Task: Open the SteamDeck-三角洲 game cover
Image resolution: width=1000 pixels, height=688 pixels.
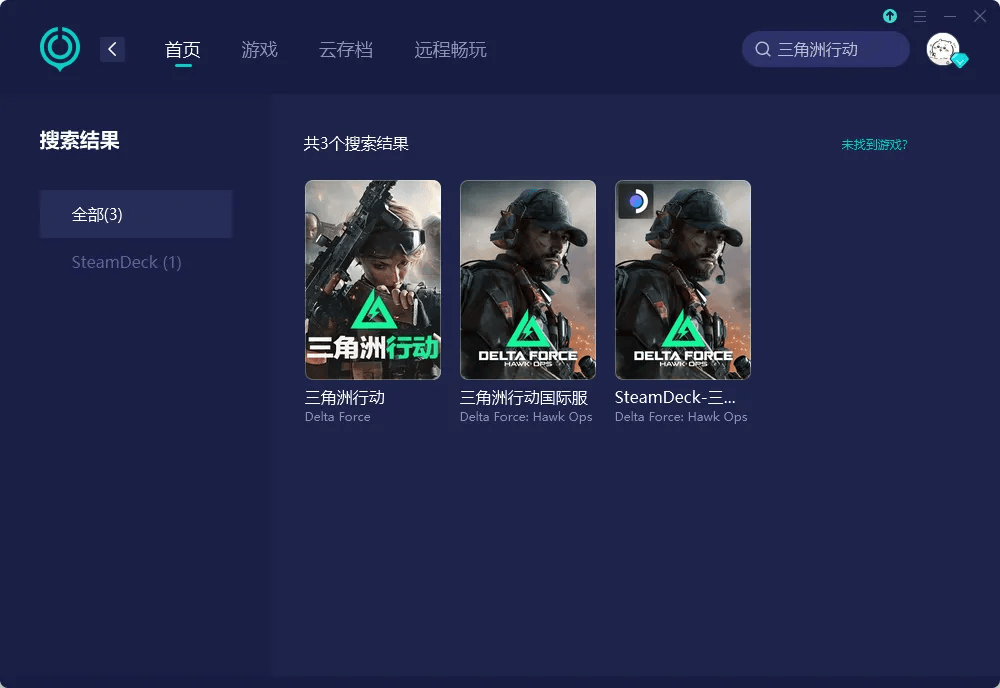Action: click(682, 279)
